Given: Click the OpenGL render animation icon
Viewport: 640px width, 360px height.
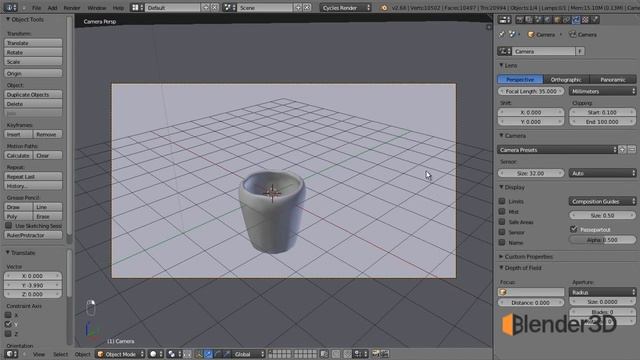Looking at the screenshot, I should [x=384, y=354].
